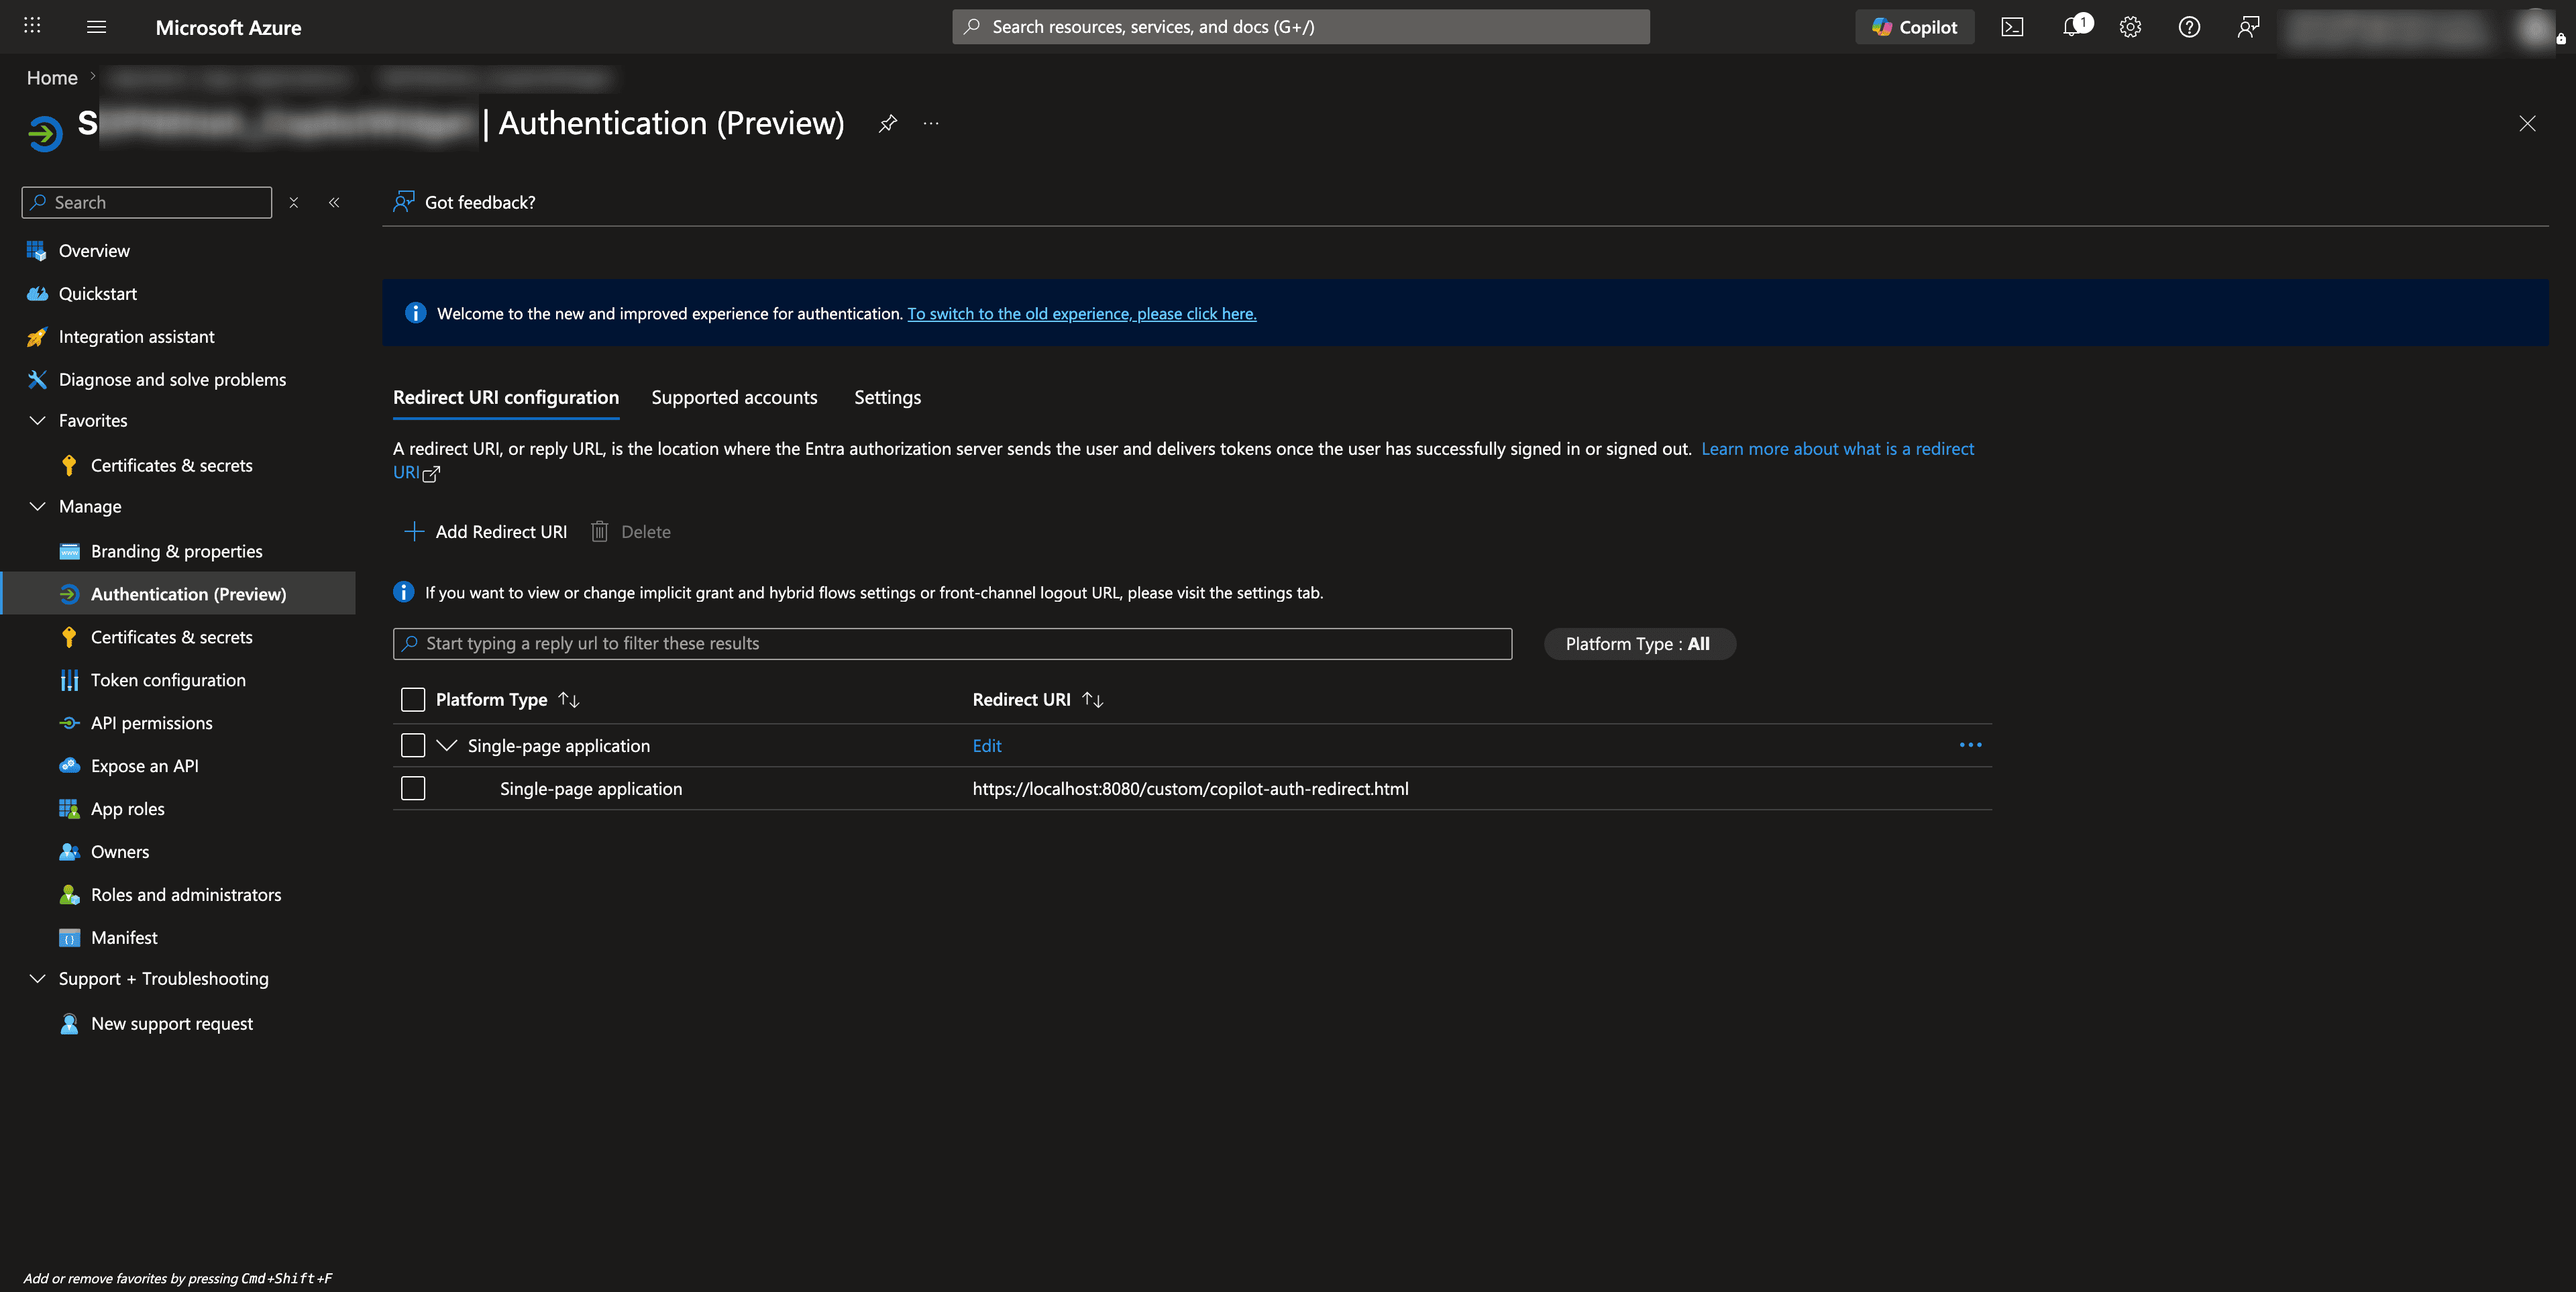Open the top bar feedback icon
The height and width of the screenshot is (1292, 2576).
pos(2248,27)
